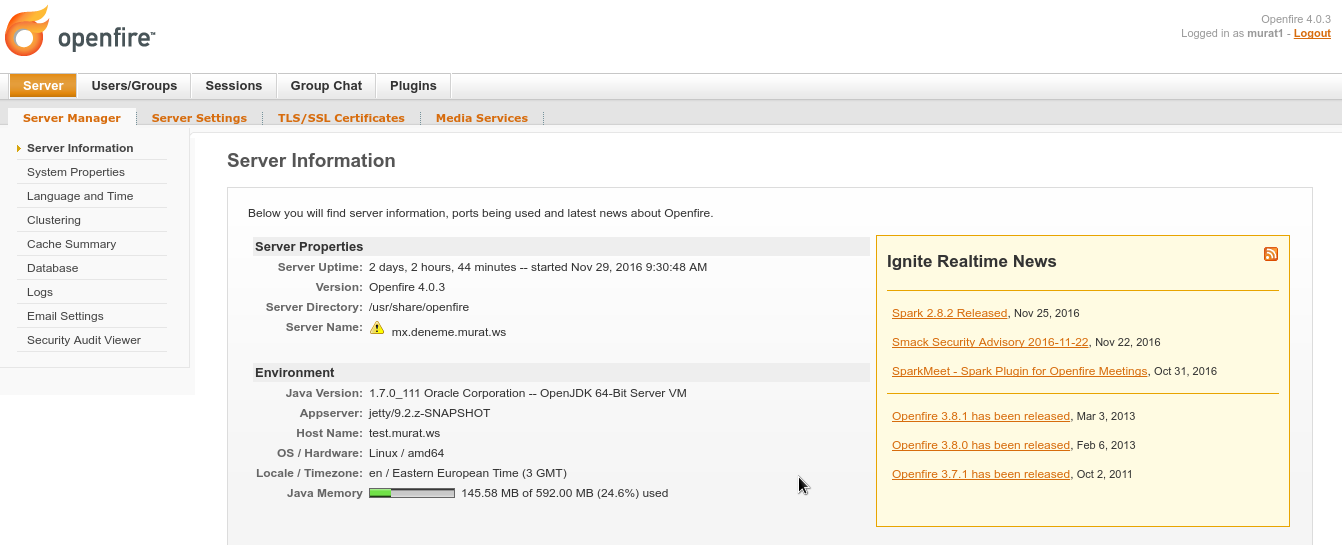The height and width of the screenshot is (545, 1342).
Task: Click the server name mx.deneme.murat.ws
Action: coord(449,332)
